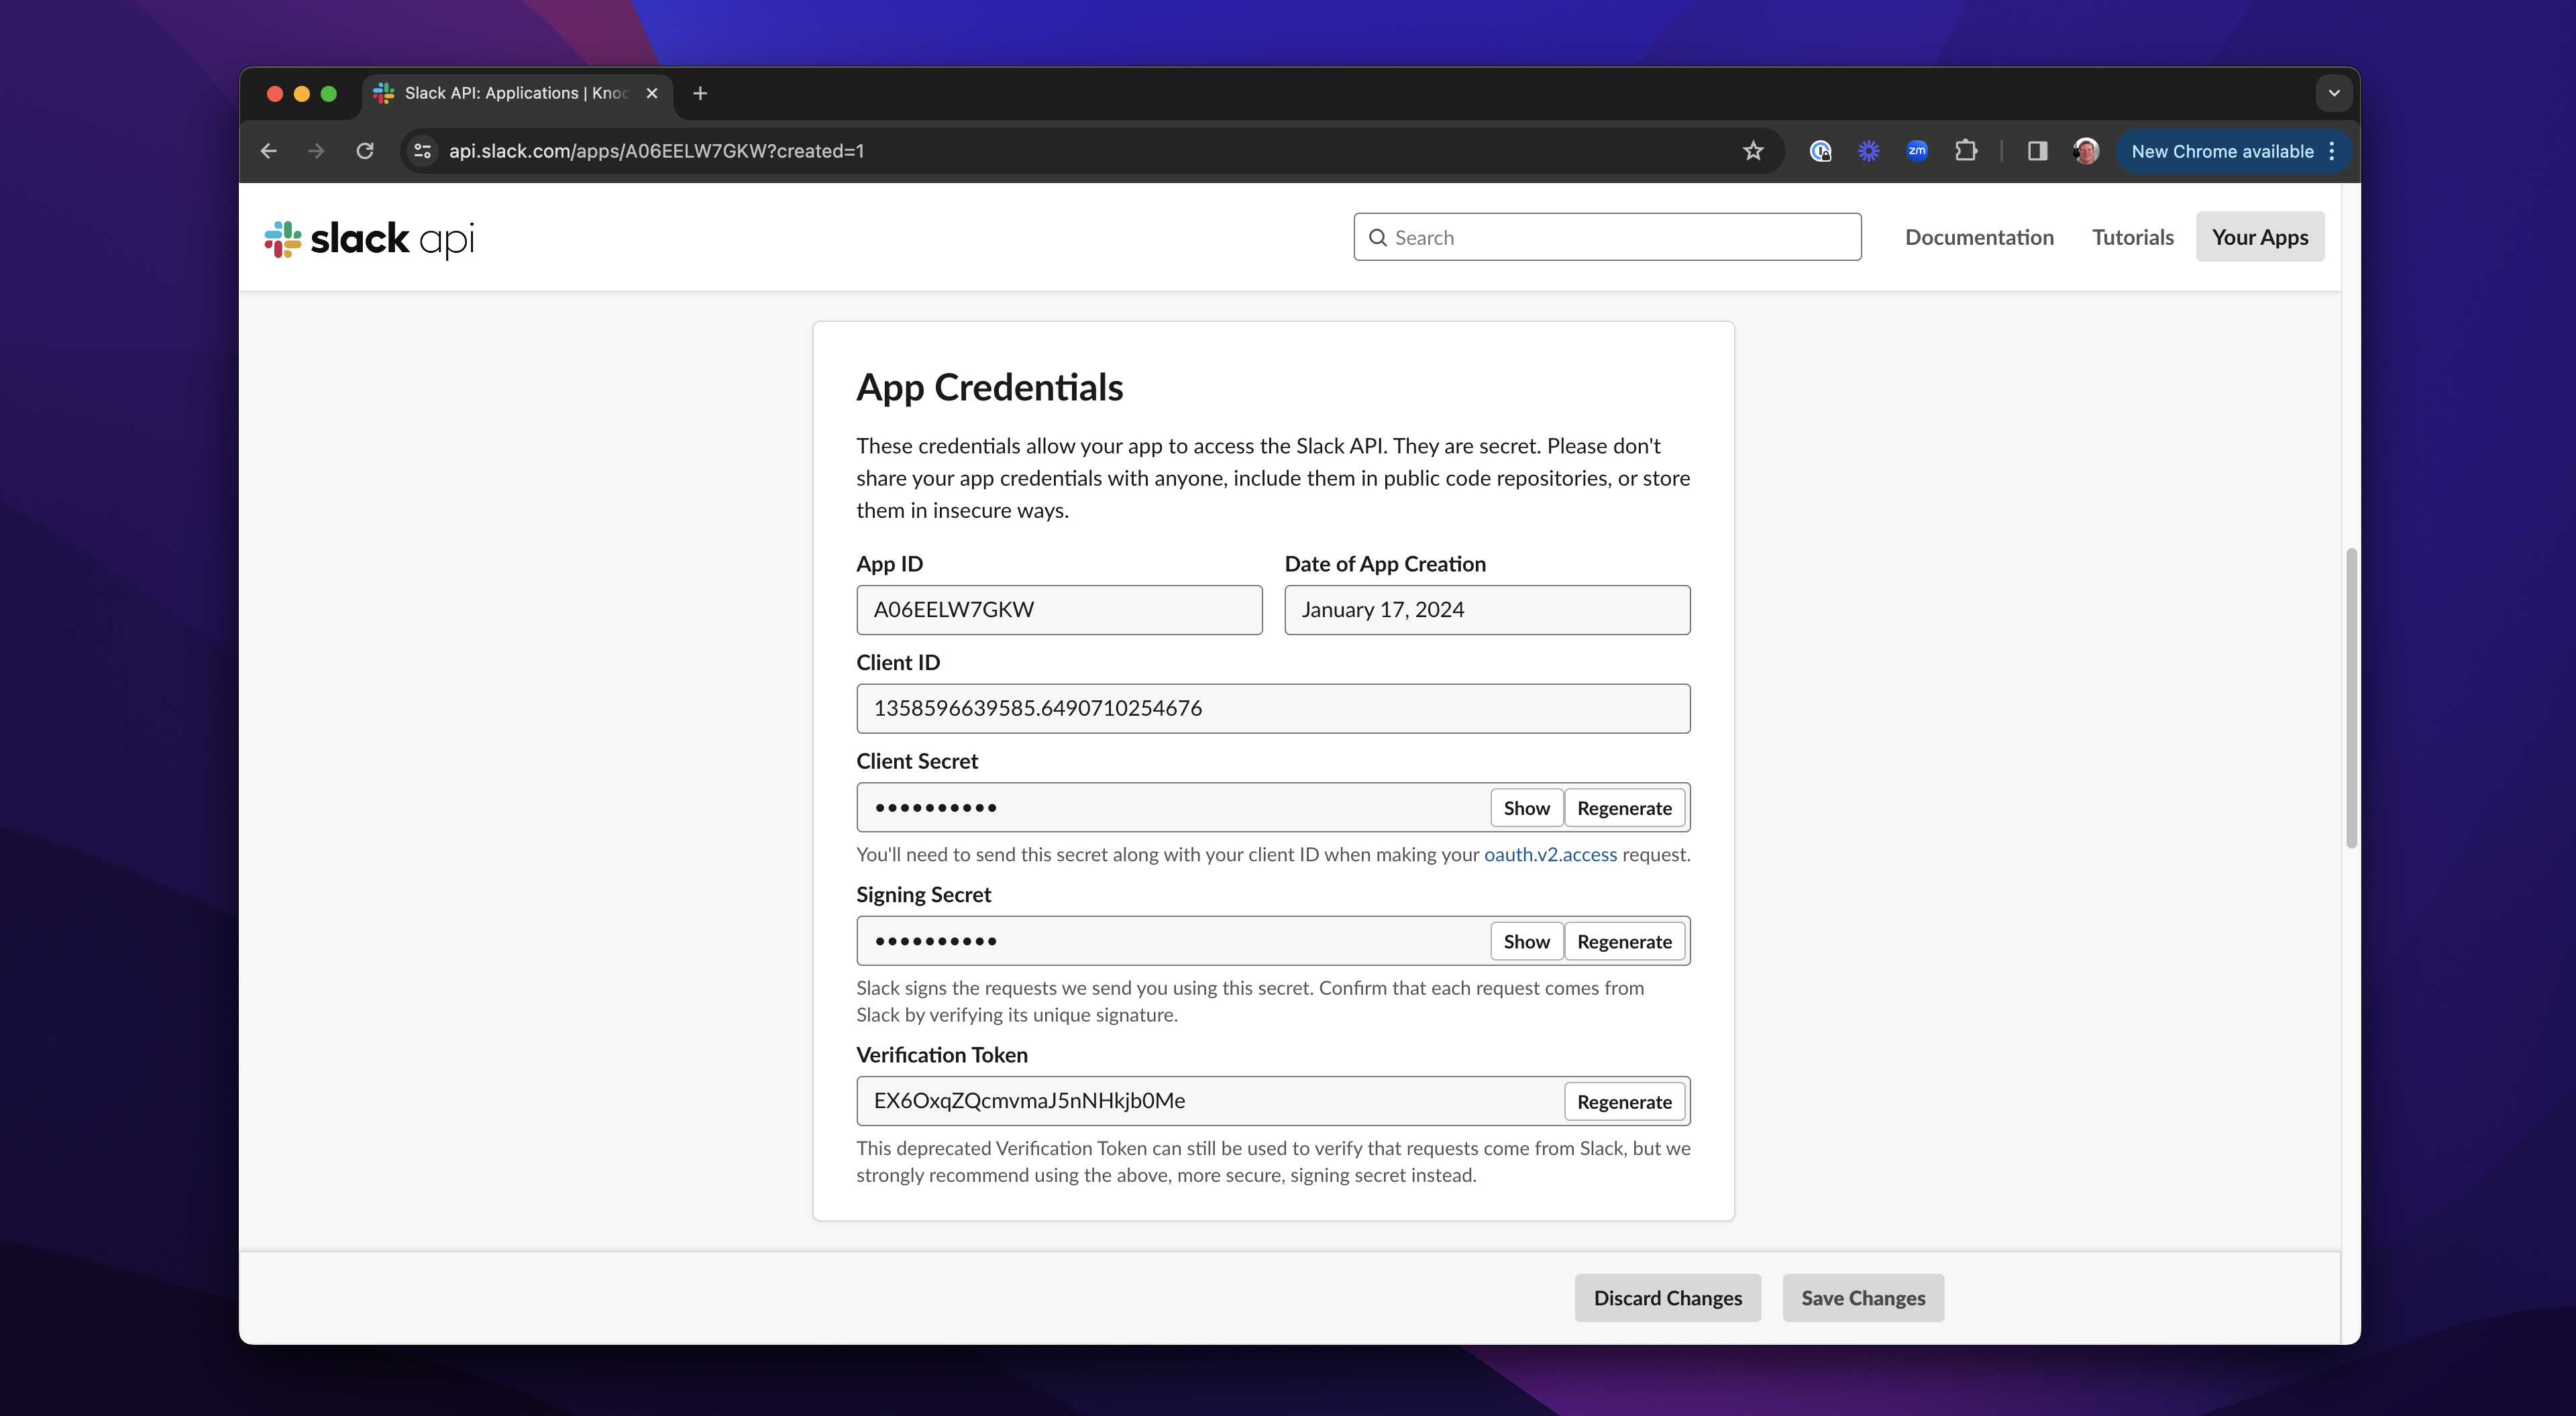Expand the window controls chevron

pos(2335,93)
